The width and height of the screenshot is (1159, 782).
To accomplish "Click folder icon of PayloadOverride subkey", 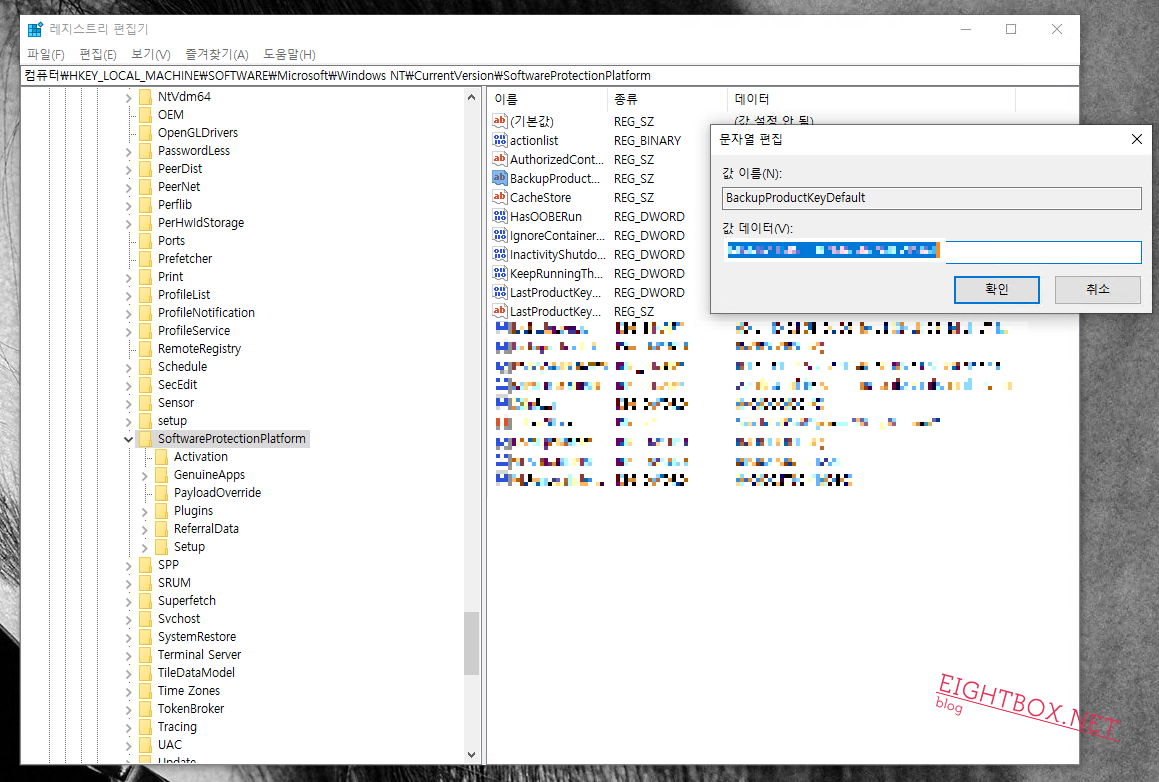I will point(162,492).
